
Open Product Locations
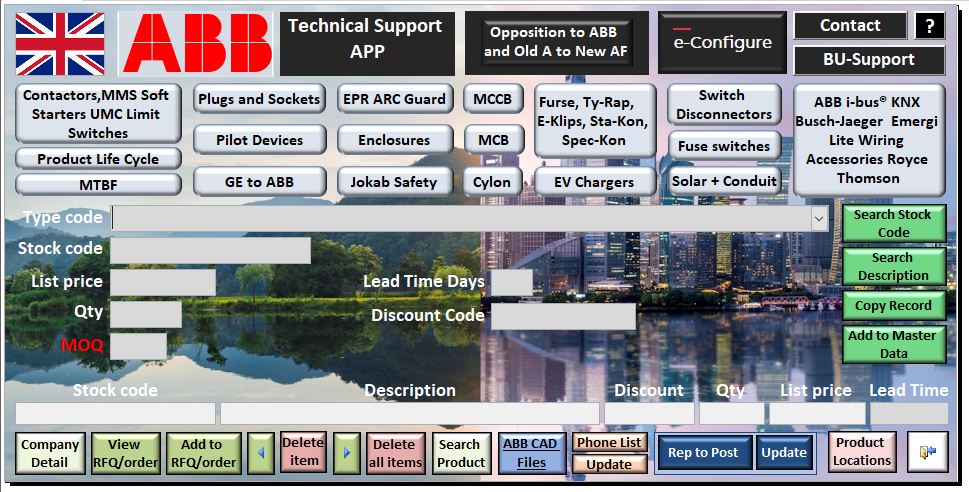click(x=862, y=452)
